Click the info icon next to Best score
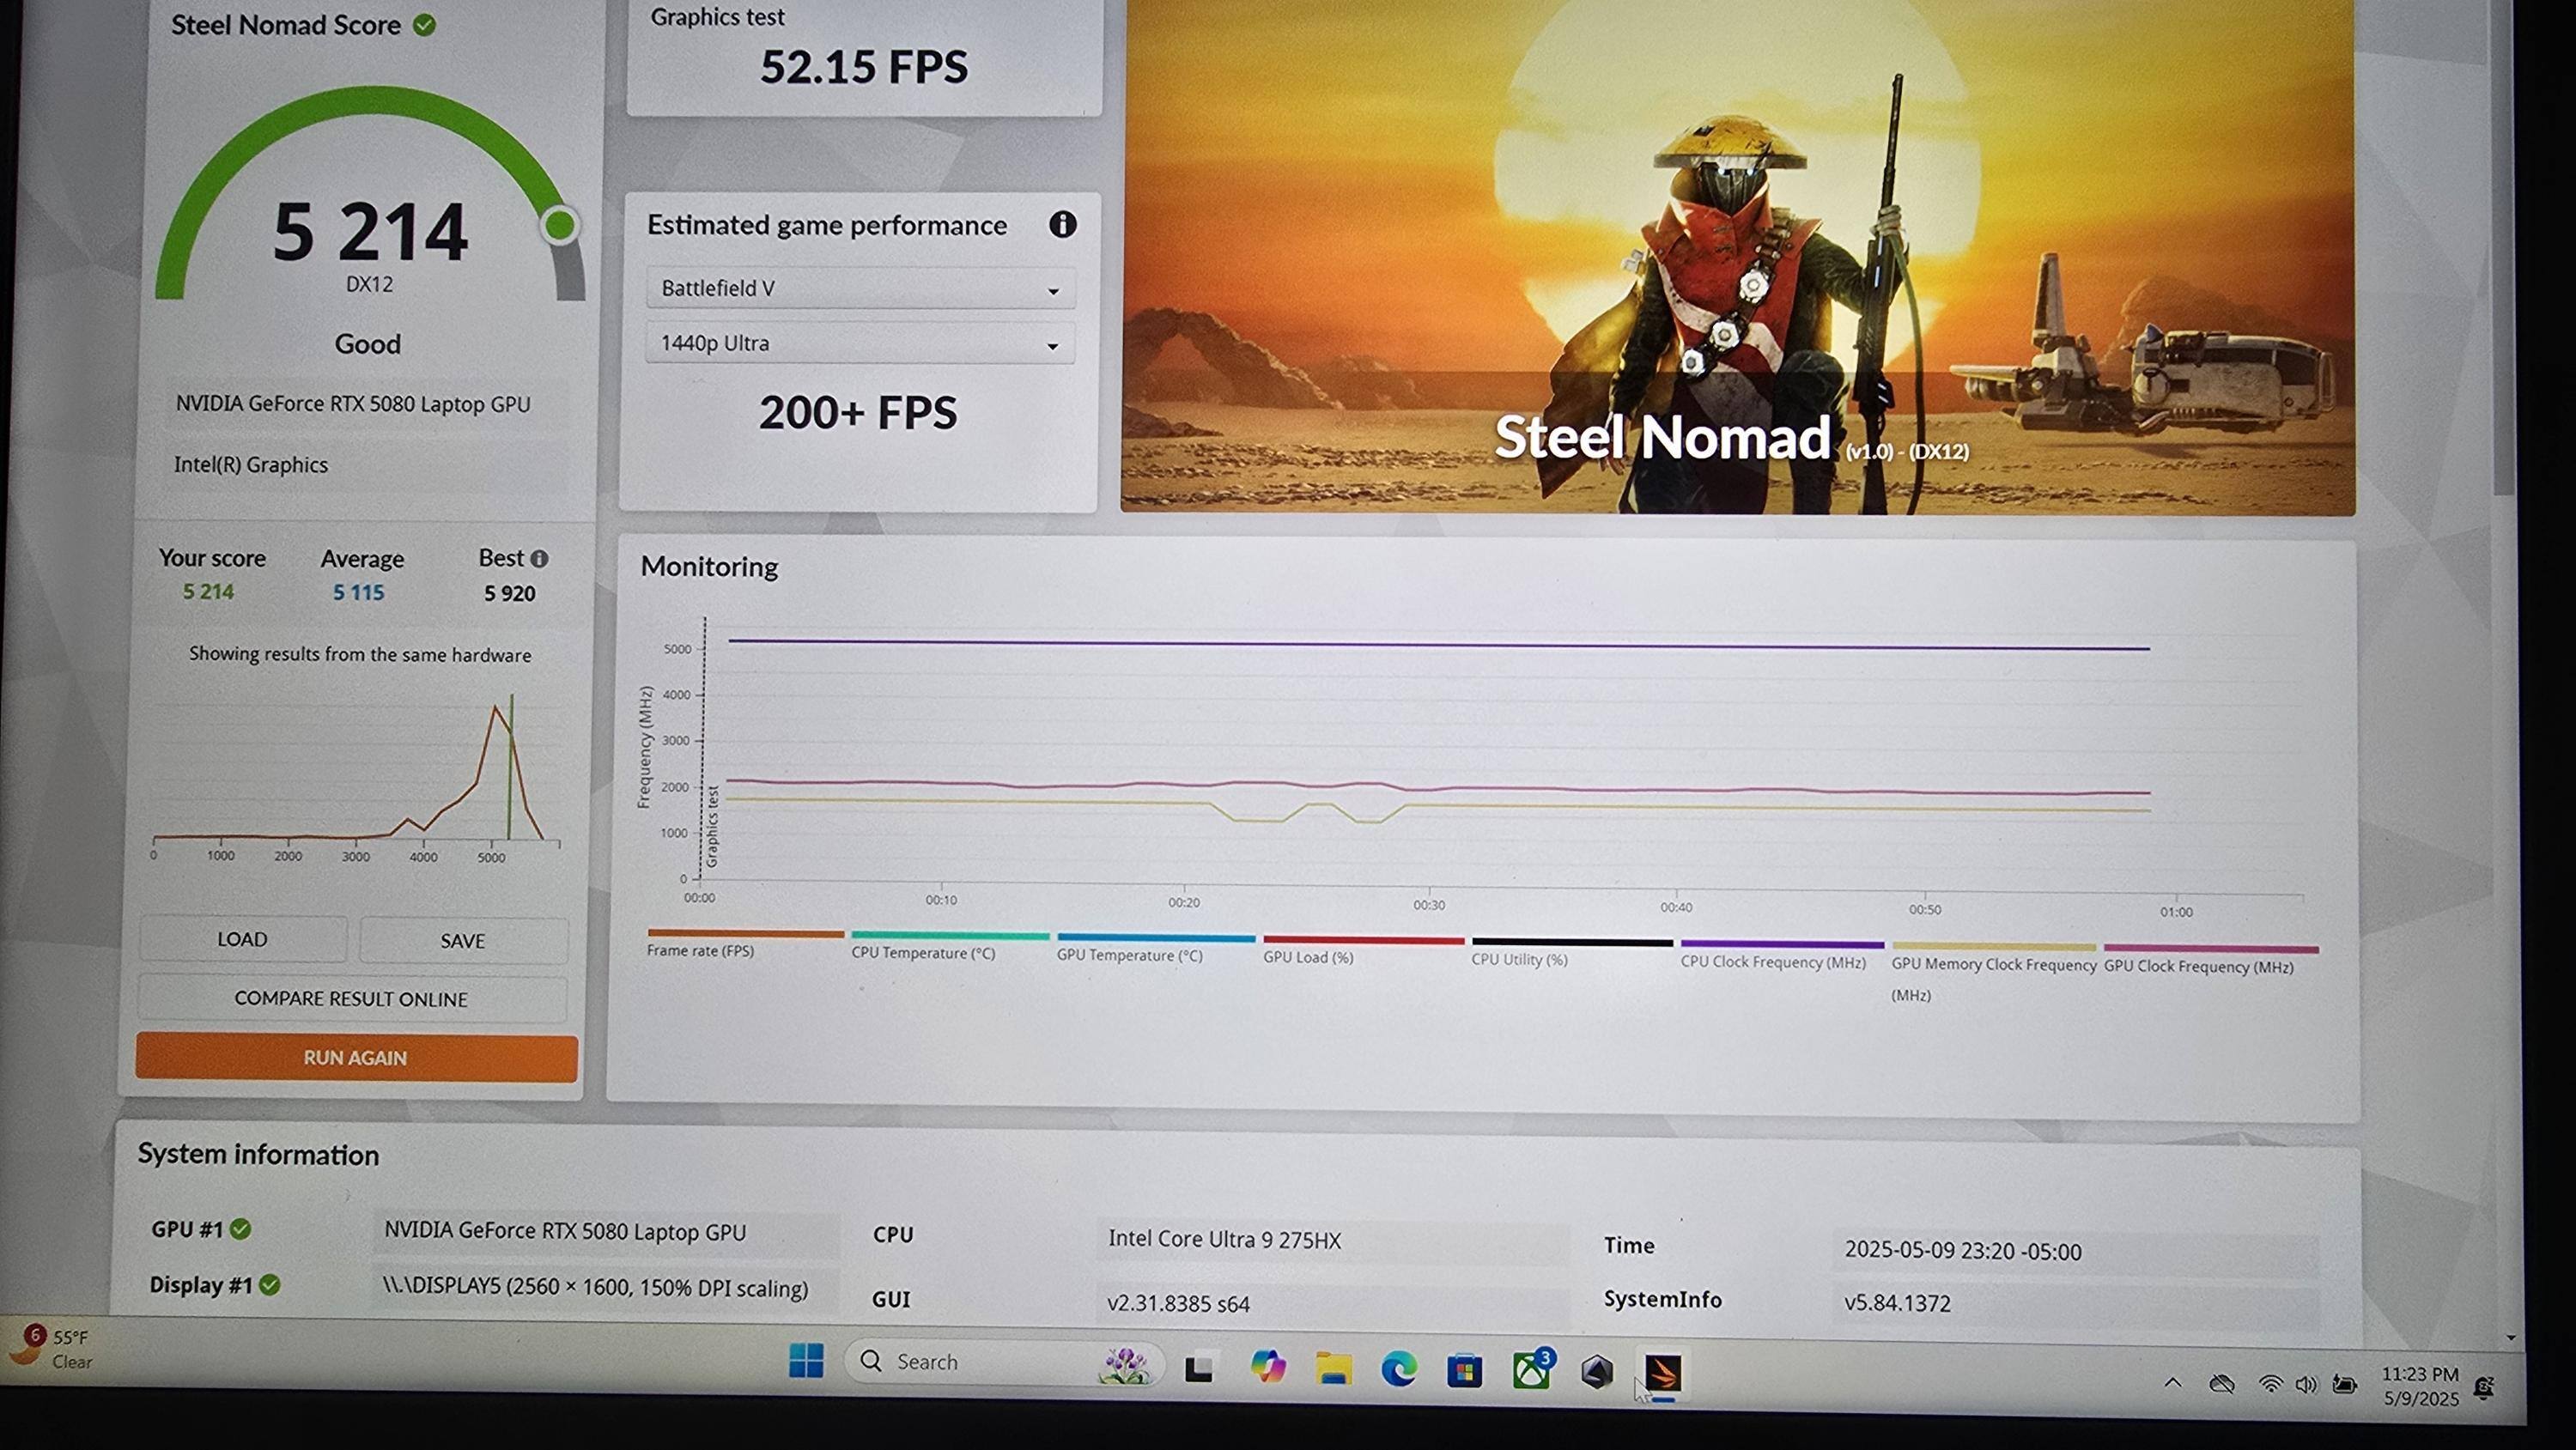This screenshot has width=2576, height=1450. click(539, 559)
